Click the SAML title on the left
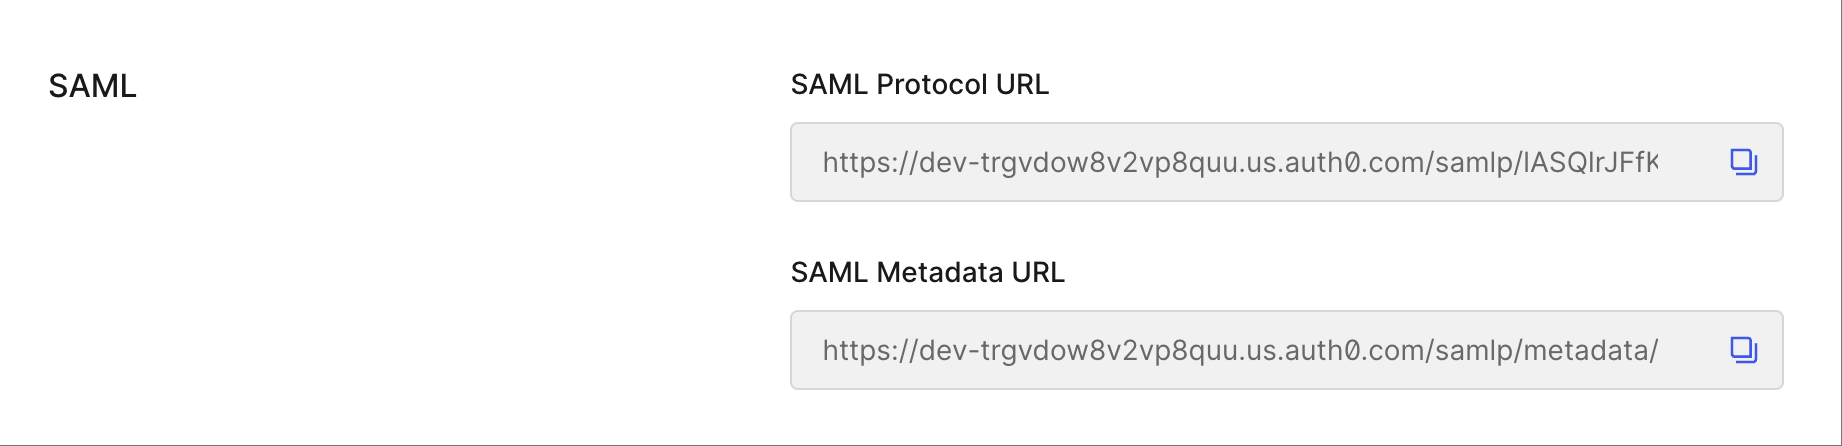Screen dimensions: 1842x446 tap(92, 87)
